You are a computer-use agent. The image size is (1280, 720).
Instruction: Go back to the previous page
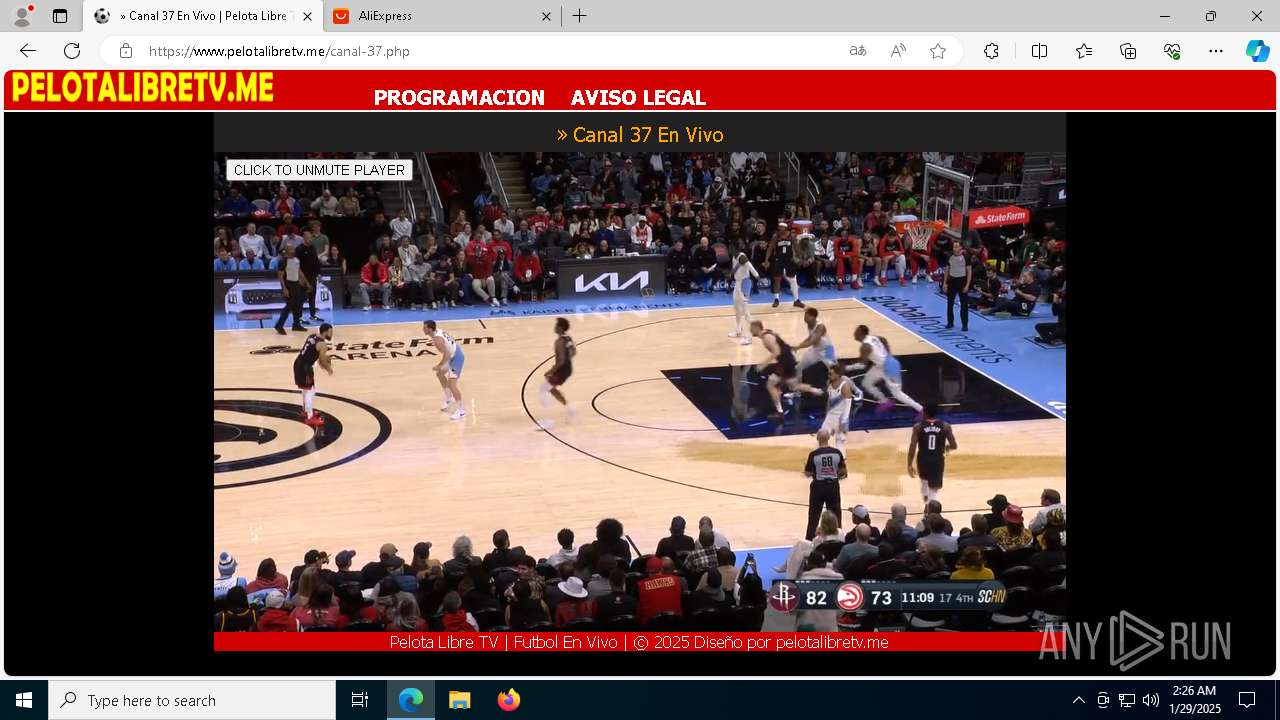[28, 51]
